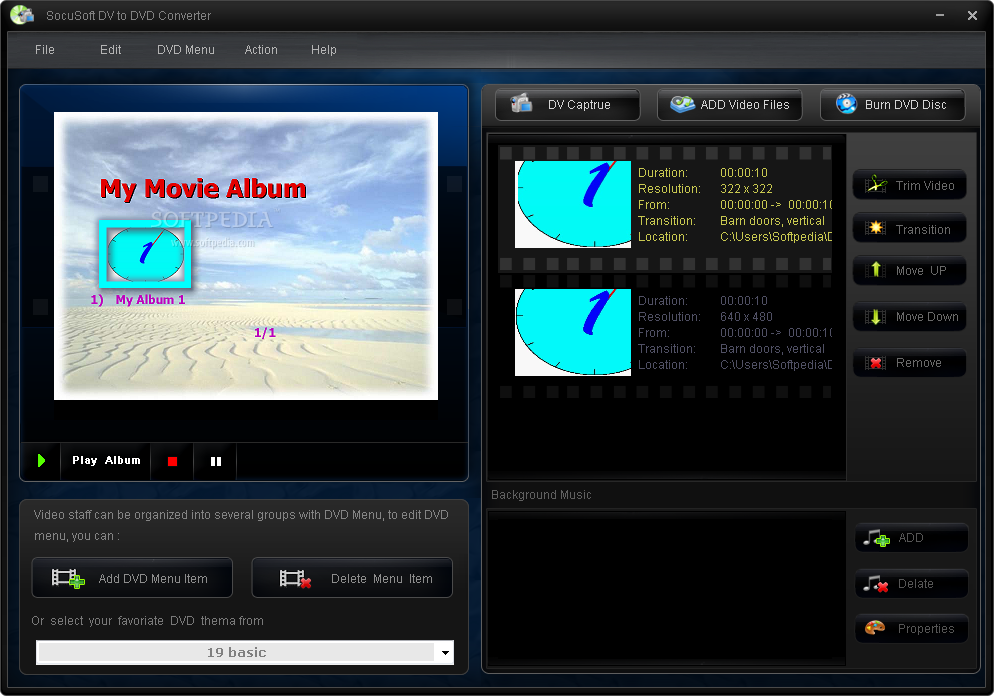Click the '19 basic' theme combo box
Viewport: 994px width, 696px height.
point(245,652)
